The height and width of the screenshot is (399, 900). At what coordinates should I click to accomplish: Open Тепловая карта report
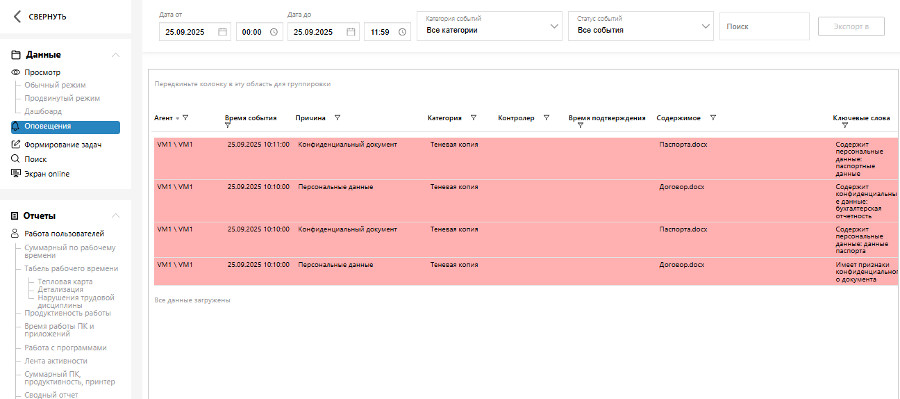pyautogui.click(x=65, y=282)
